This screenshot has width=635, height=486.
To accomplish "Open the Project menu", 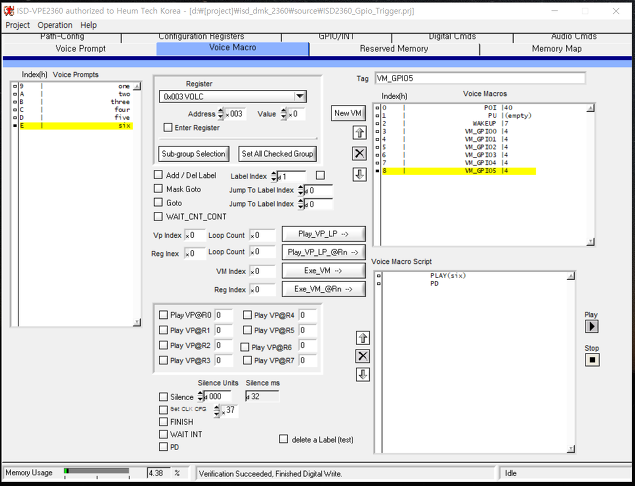I will (x=17, y=25).
